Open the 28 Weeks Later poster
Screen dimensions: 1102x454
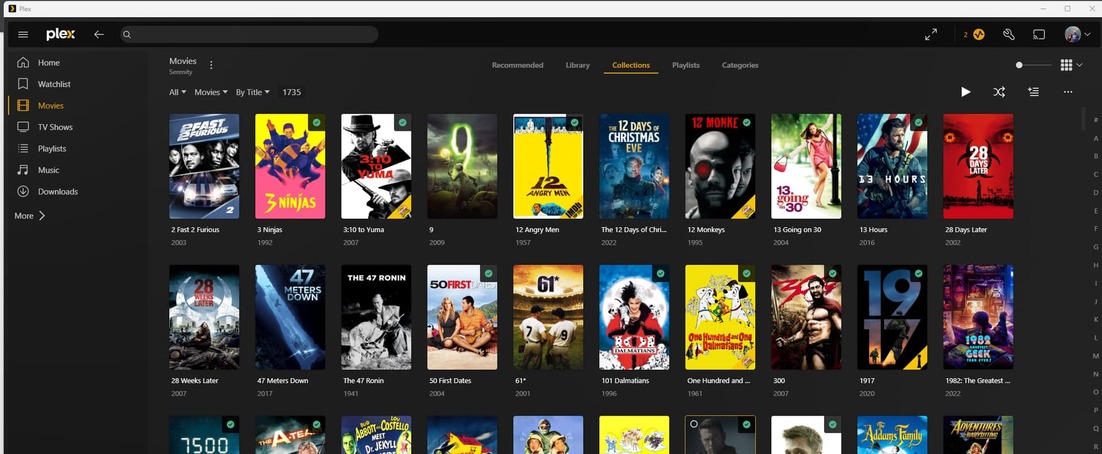(x=204, y=317)
